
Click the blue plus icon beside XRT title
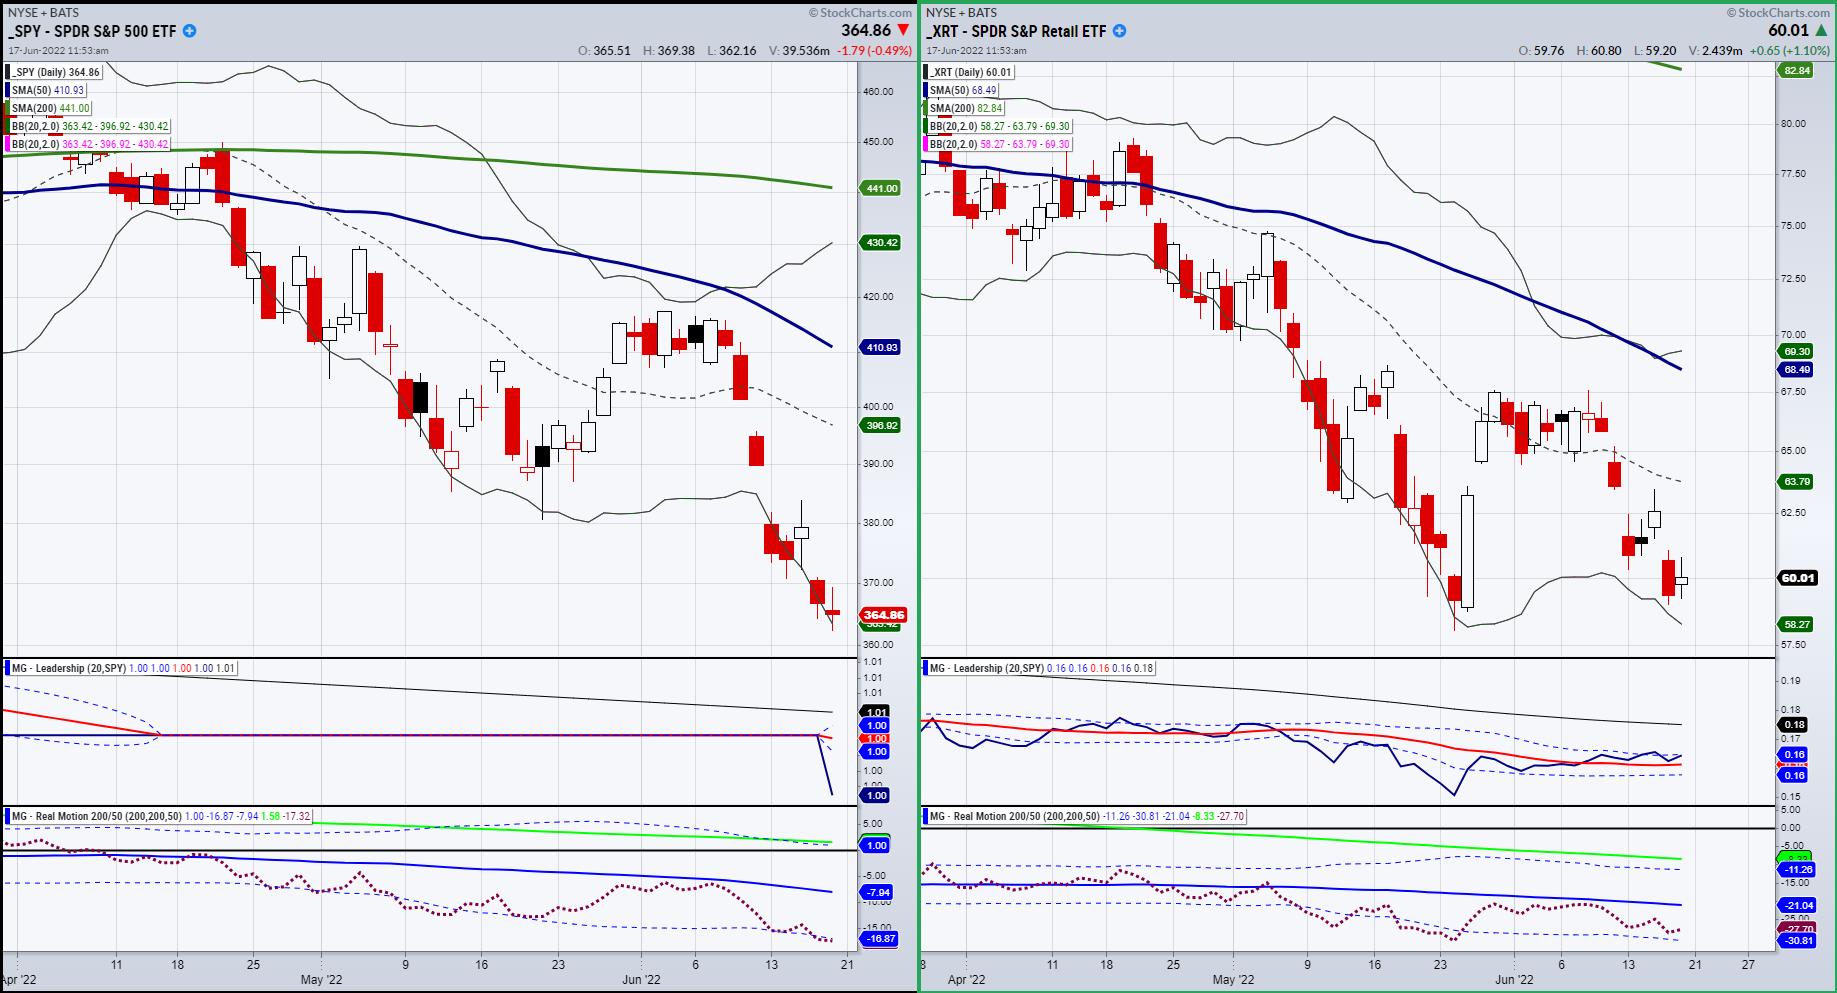click(x=1120, y=31)
